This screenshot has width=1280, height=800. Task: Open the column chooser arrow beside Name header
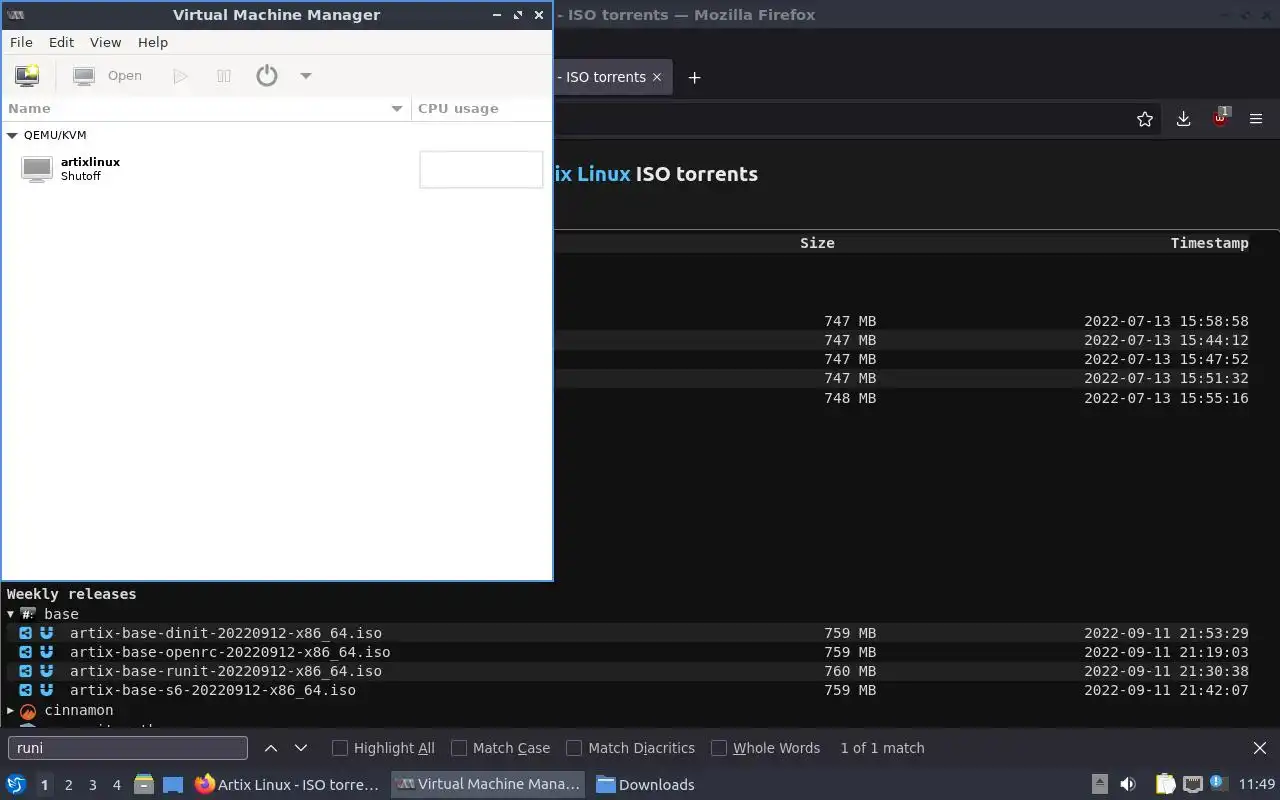point(397,108)
